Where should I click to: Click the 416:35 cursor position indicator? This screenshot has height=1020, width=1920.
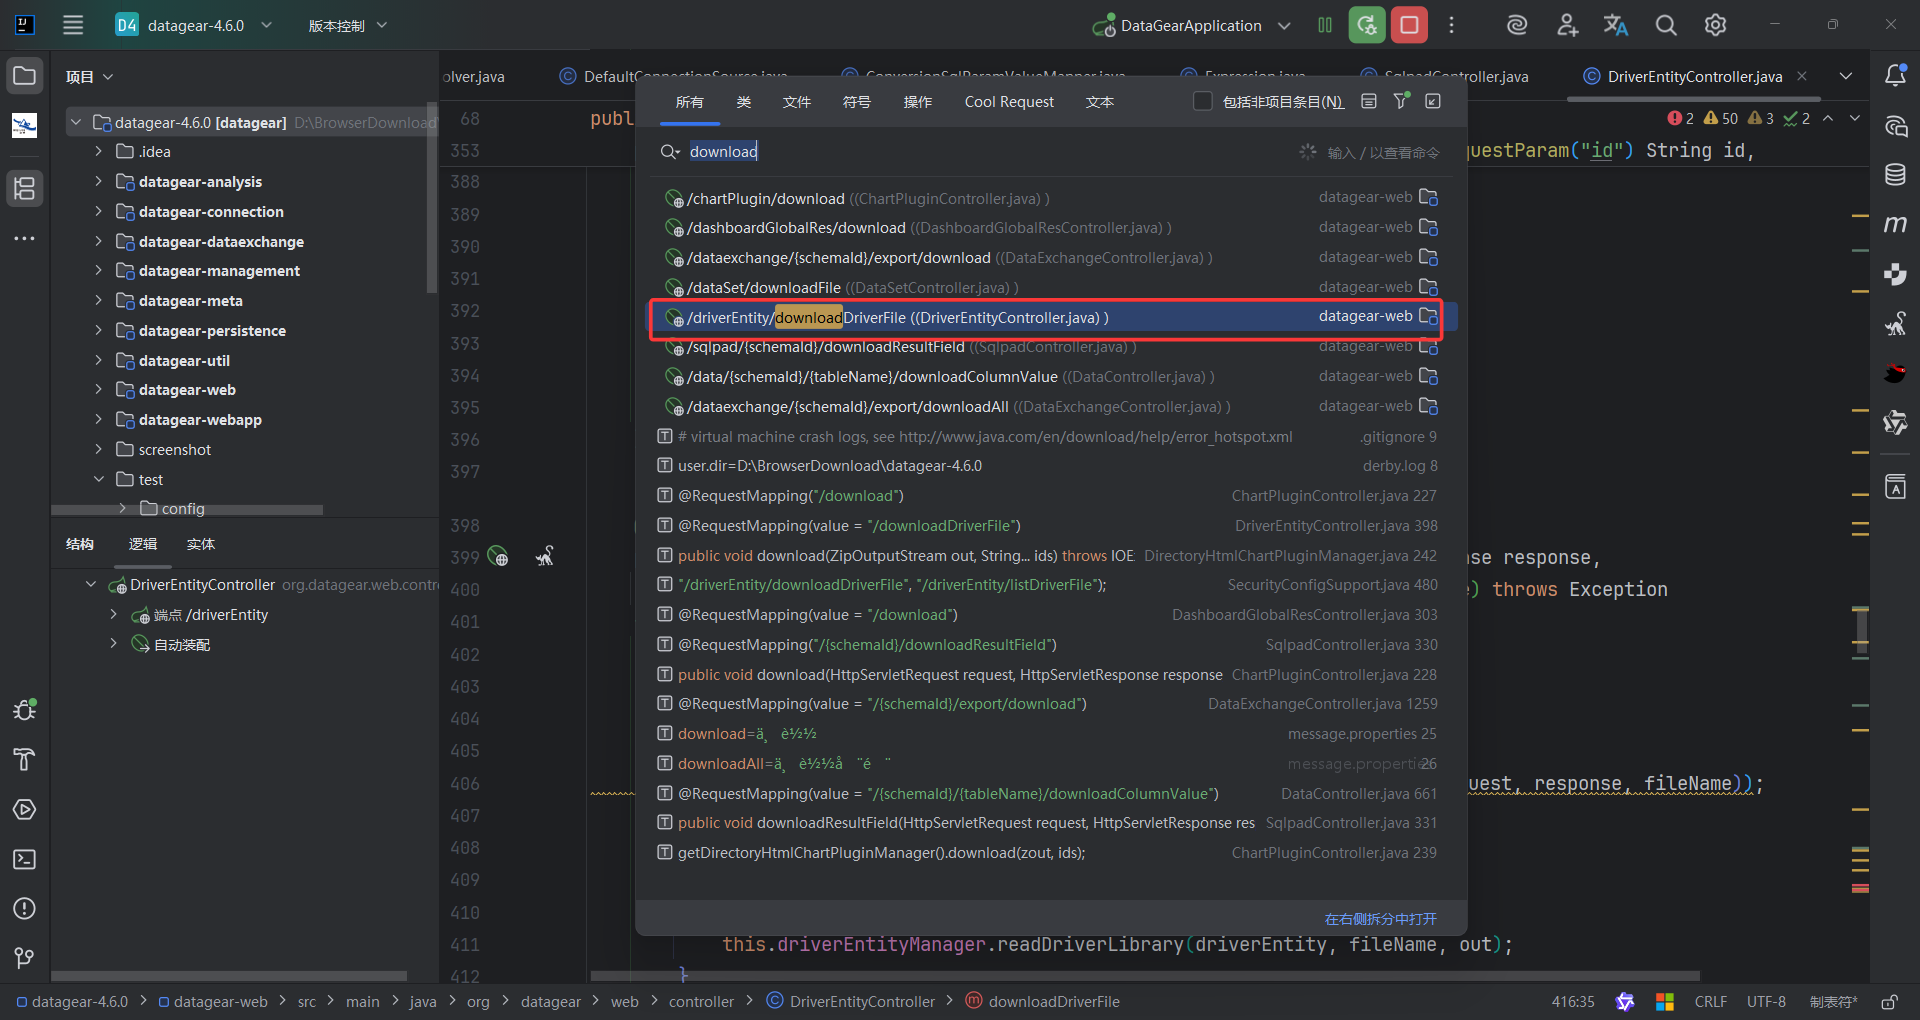tap(1573, 1002)
